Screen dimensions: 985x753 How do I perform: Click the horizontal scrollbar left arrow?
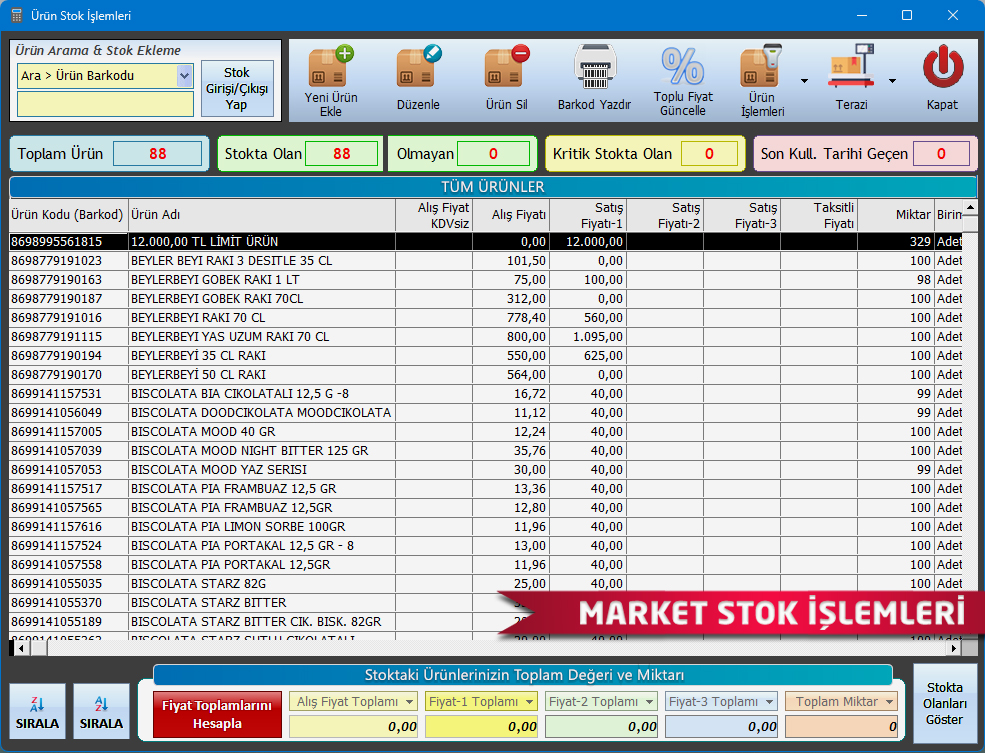pyautogui.click(x=20, y=647)
